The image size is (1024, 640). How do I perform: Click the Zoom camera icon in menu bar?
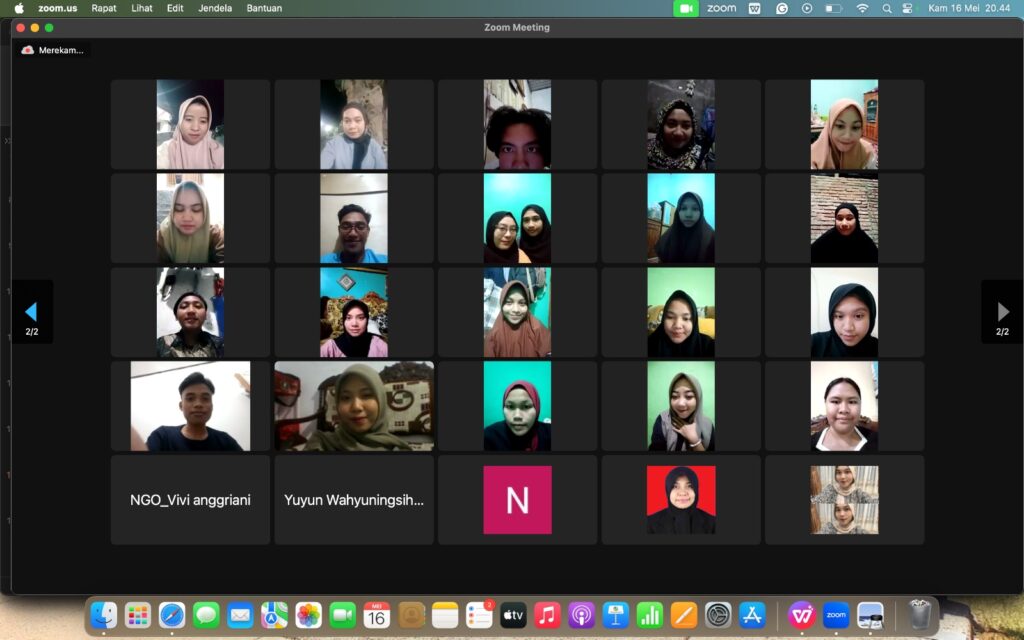pos(686,8)
